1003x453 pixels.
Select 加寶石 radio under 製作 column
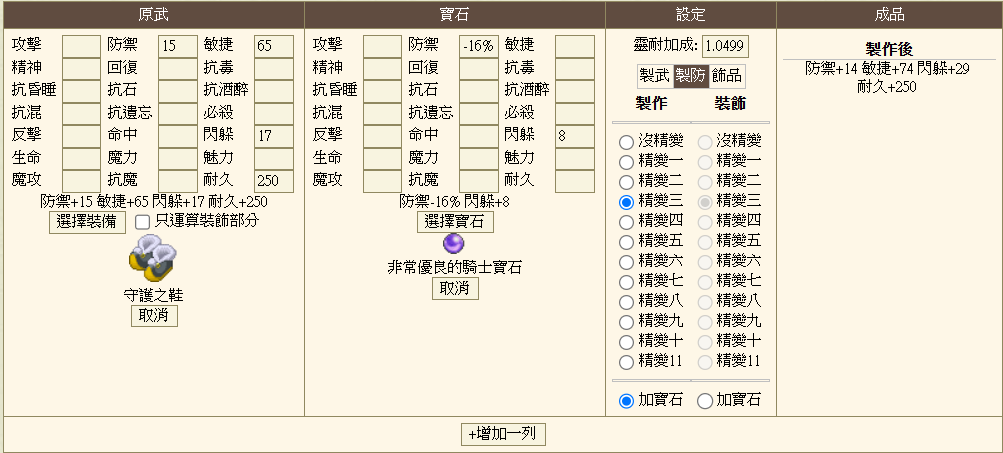tap(626, 402)
